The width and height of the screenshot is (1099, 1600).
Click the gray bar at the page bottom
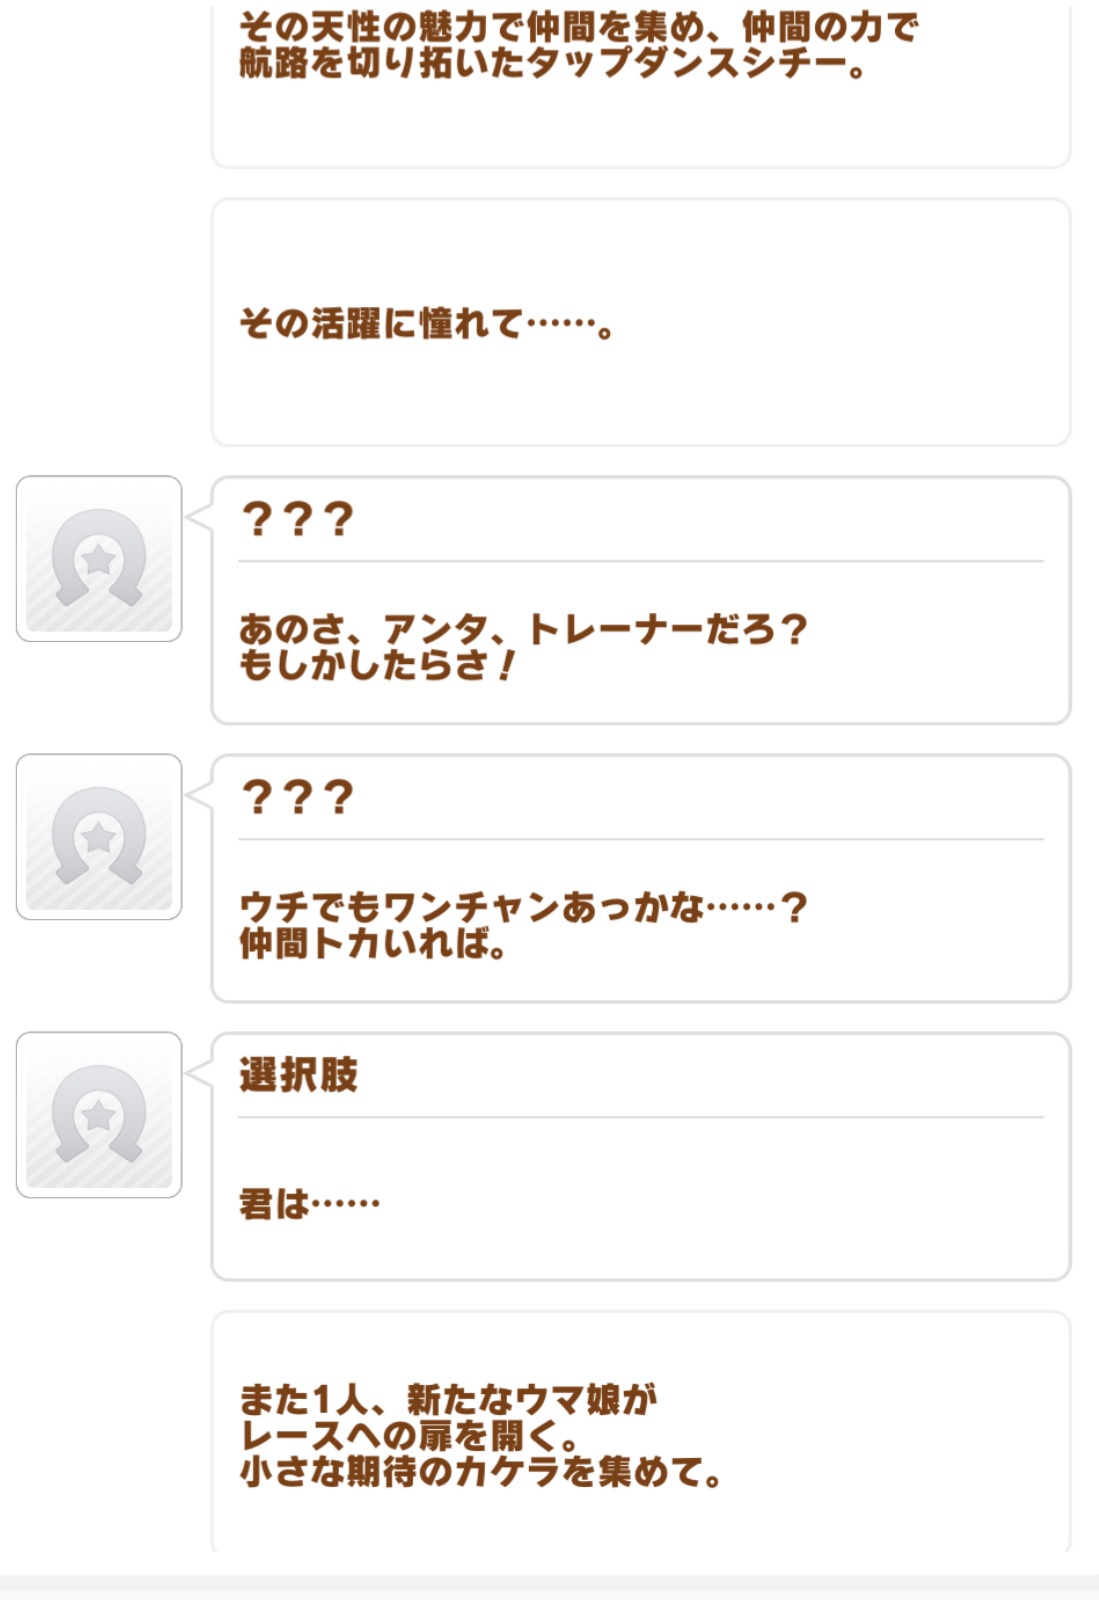549,1586
